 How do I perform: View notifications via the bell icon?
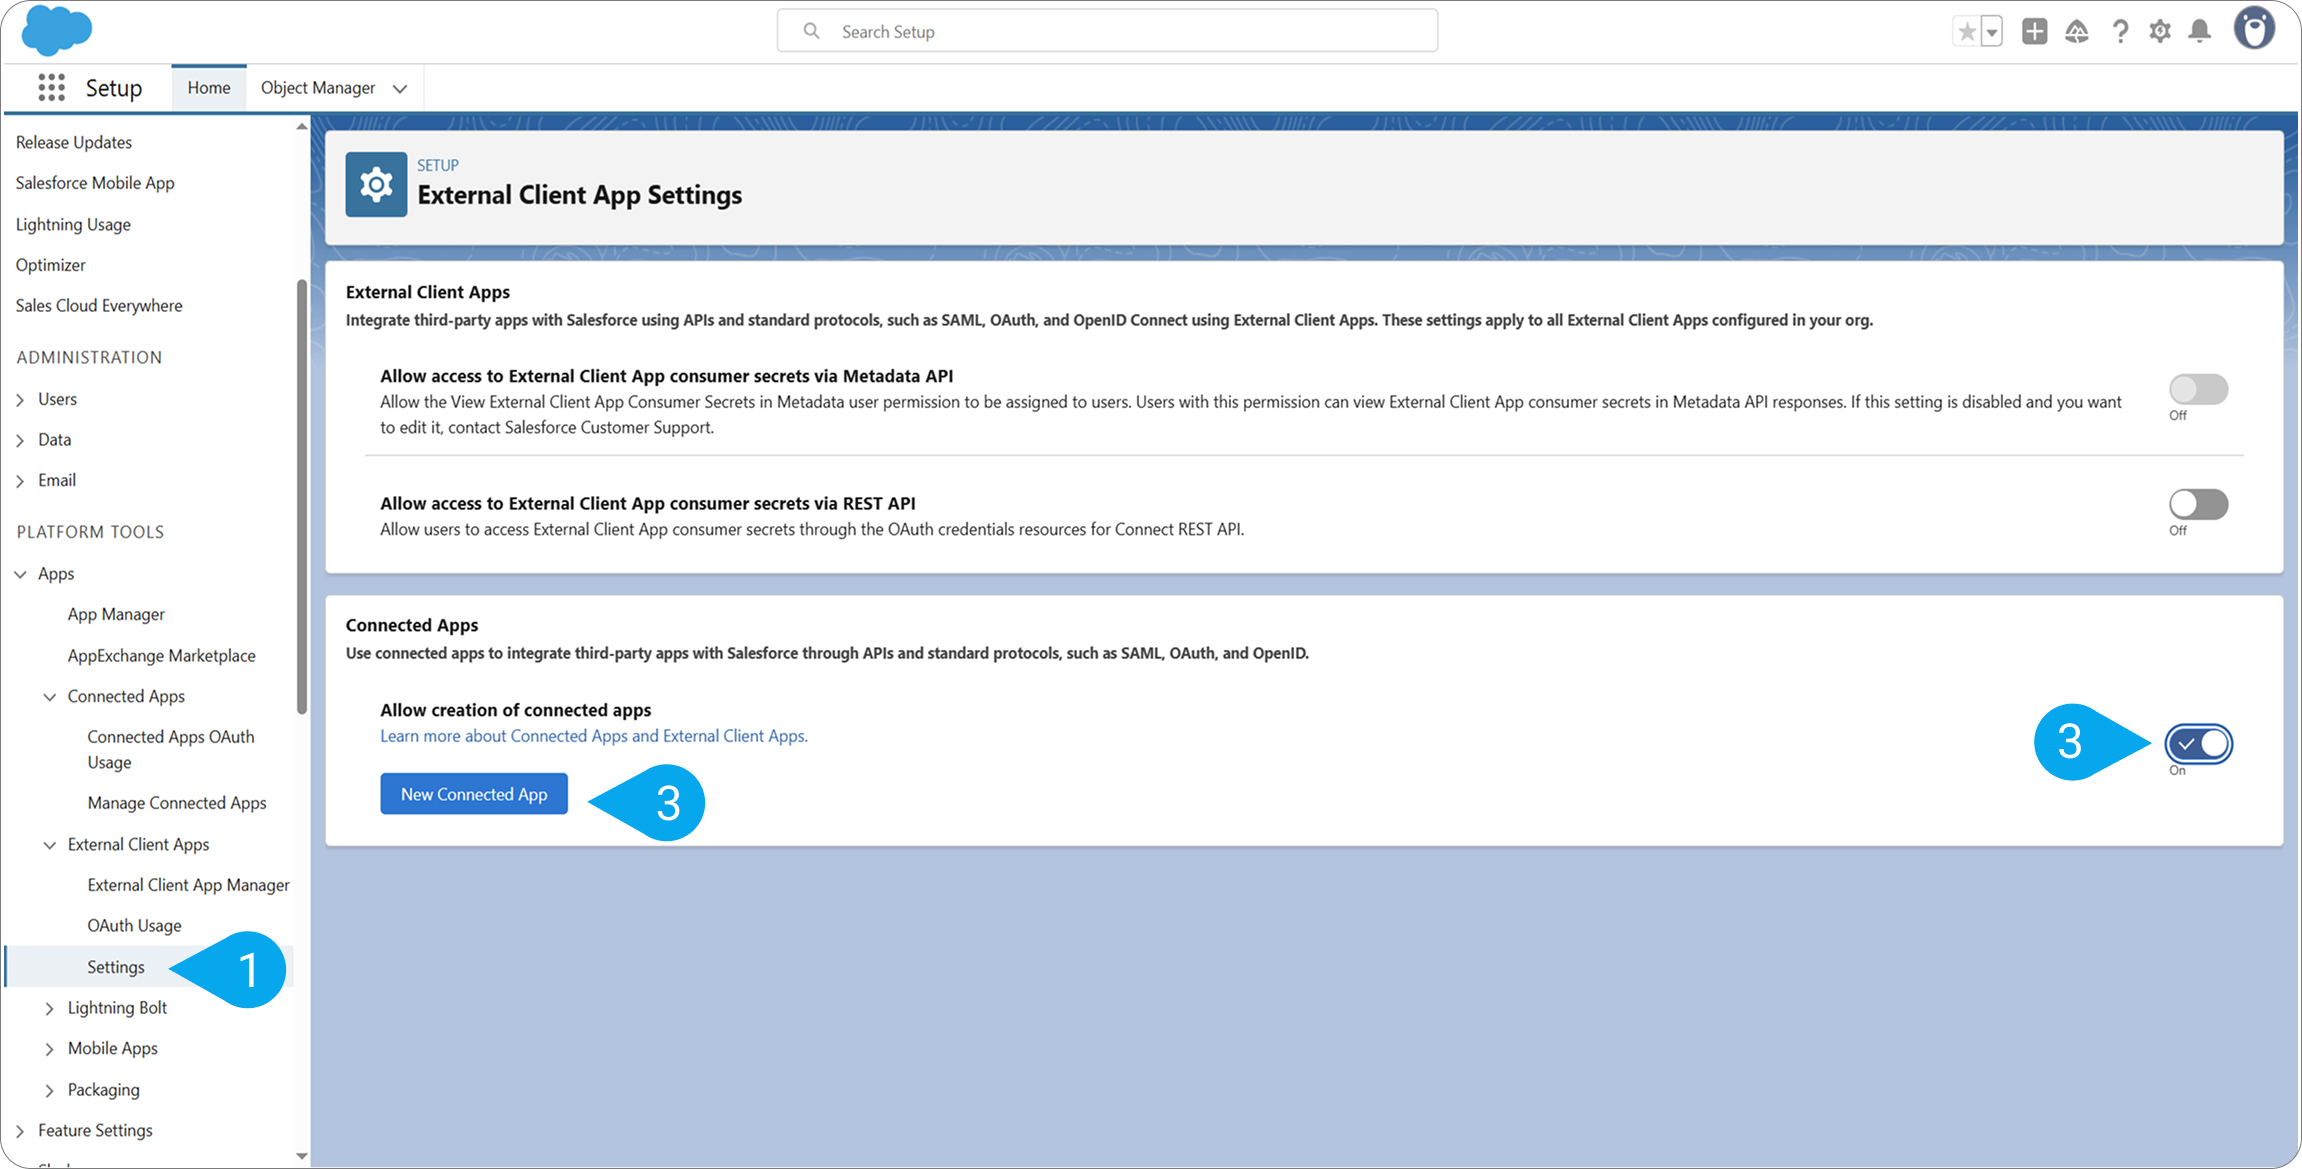click(x=2198, y=31)
